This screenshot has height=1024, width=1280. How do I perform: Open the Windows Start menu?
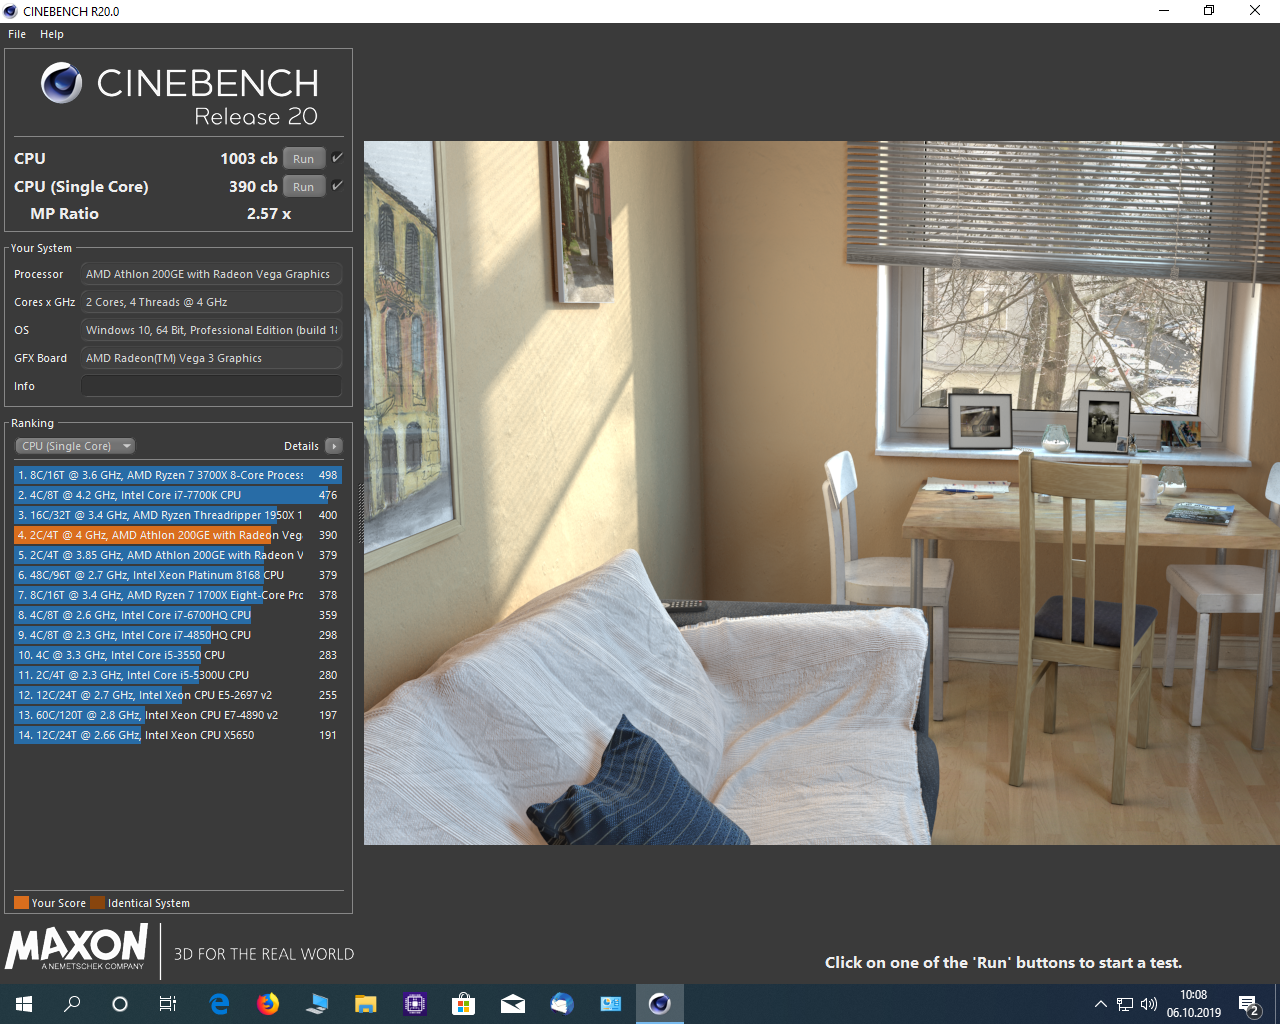coord(24,1004)
